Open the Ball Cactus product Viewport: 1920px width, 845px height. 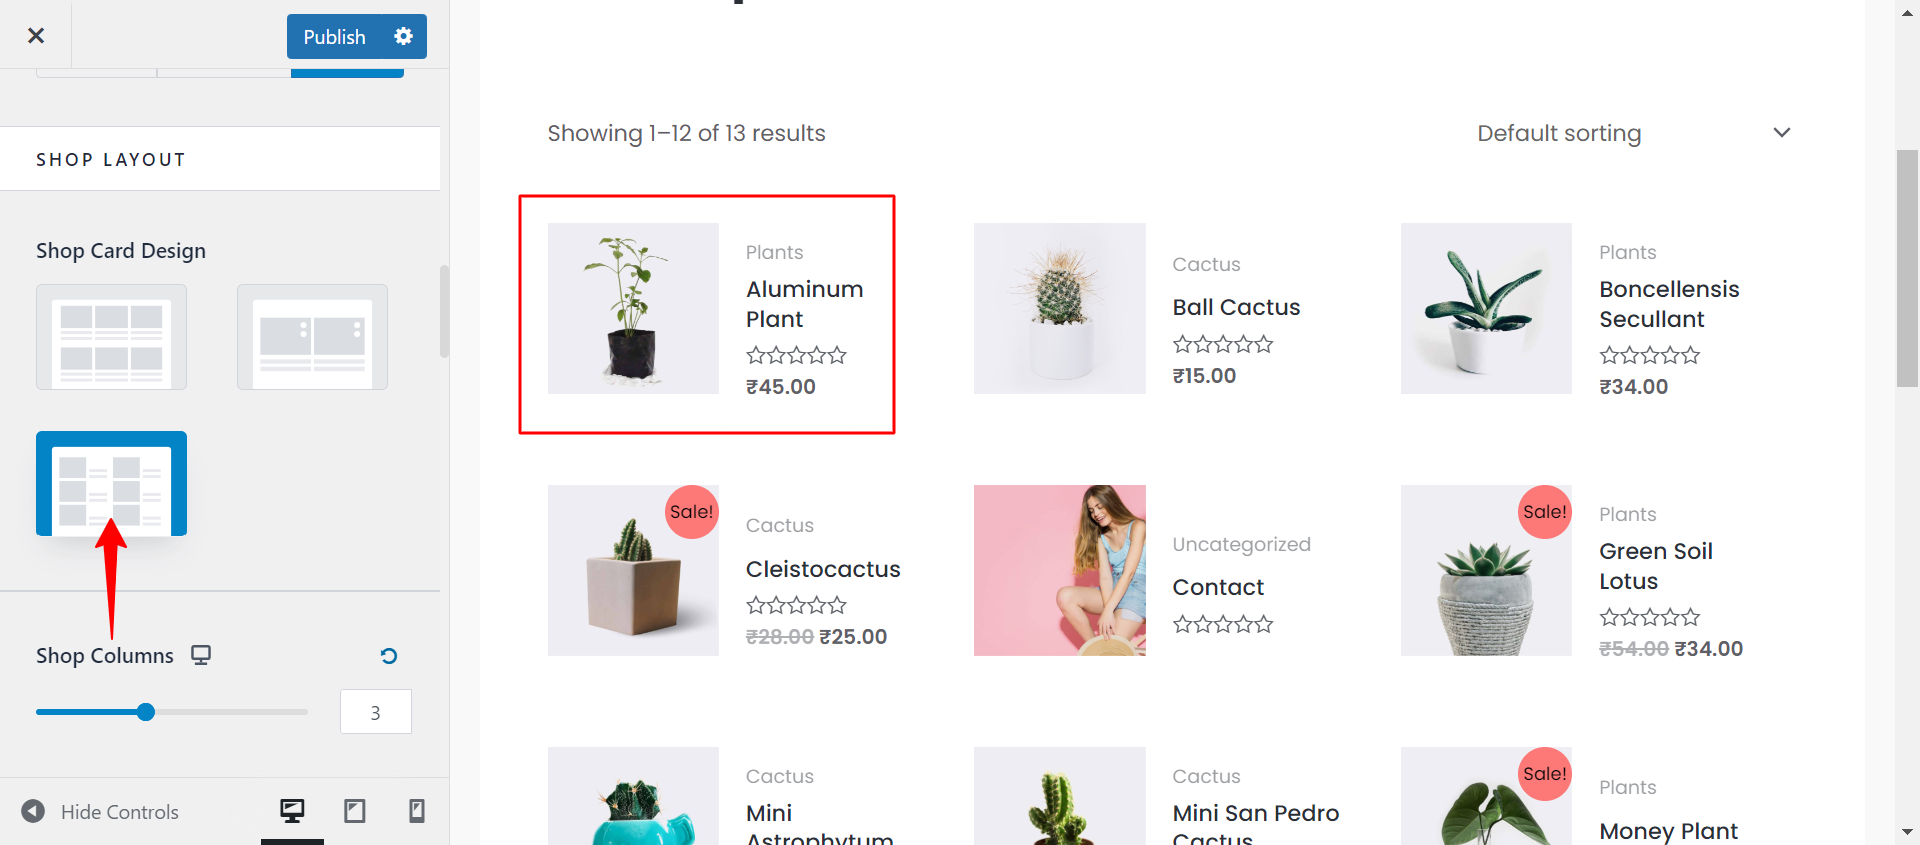(x=1236, y=306)
